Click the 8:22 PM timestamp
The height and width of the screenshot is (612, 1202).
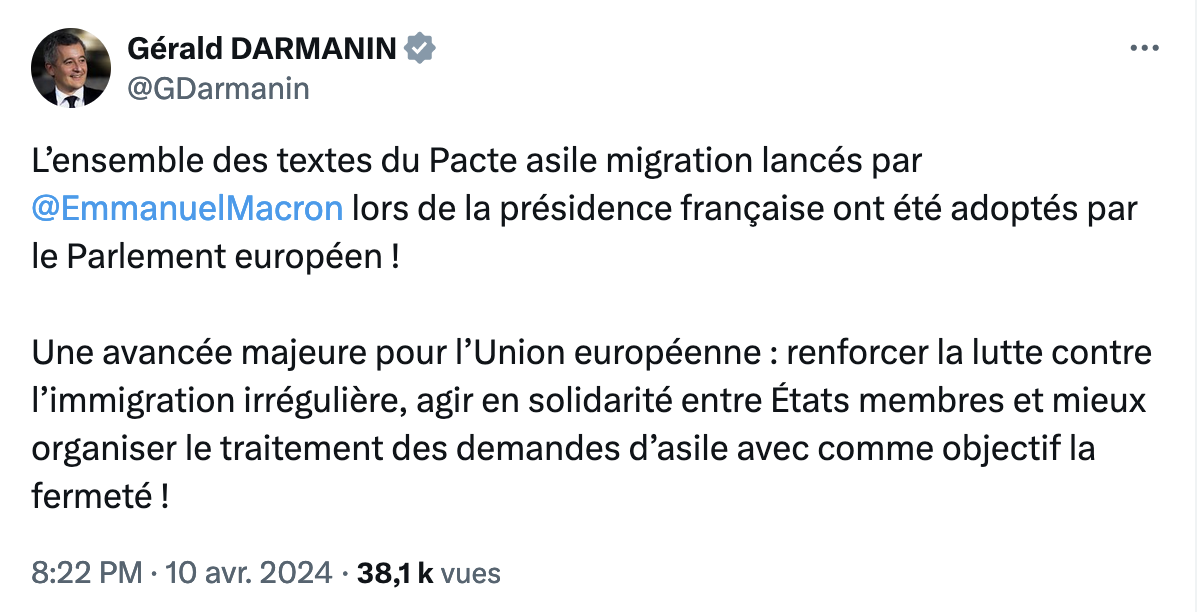click(x=87, y=573)
